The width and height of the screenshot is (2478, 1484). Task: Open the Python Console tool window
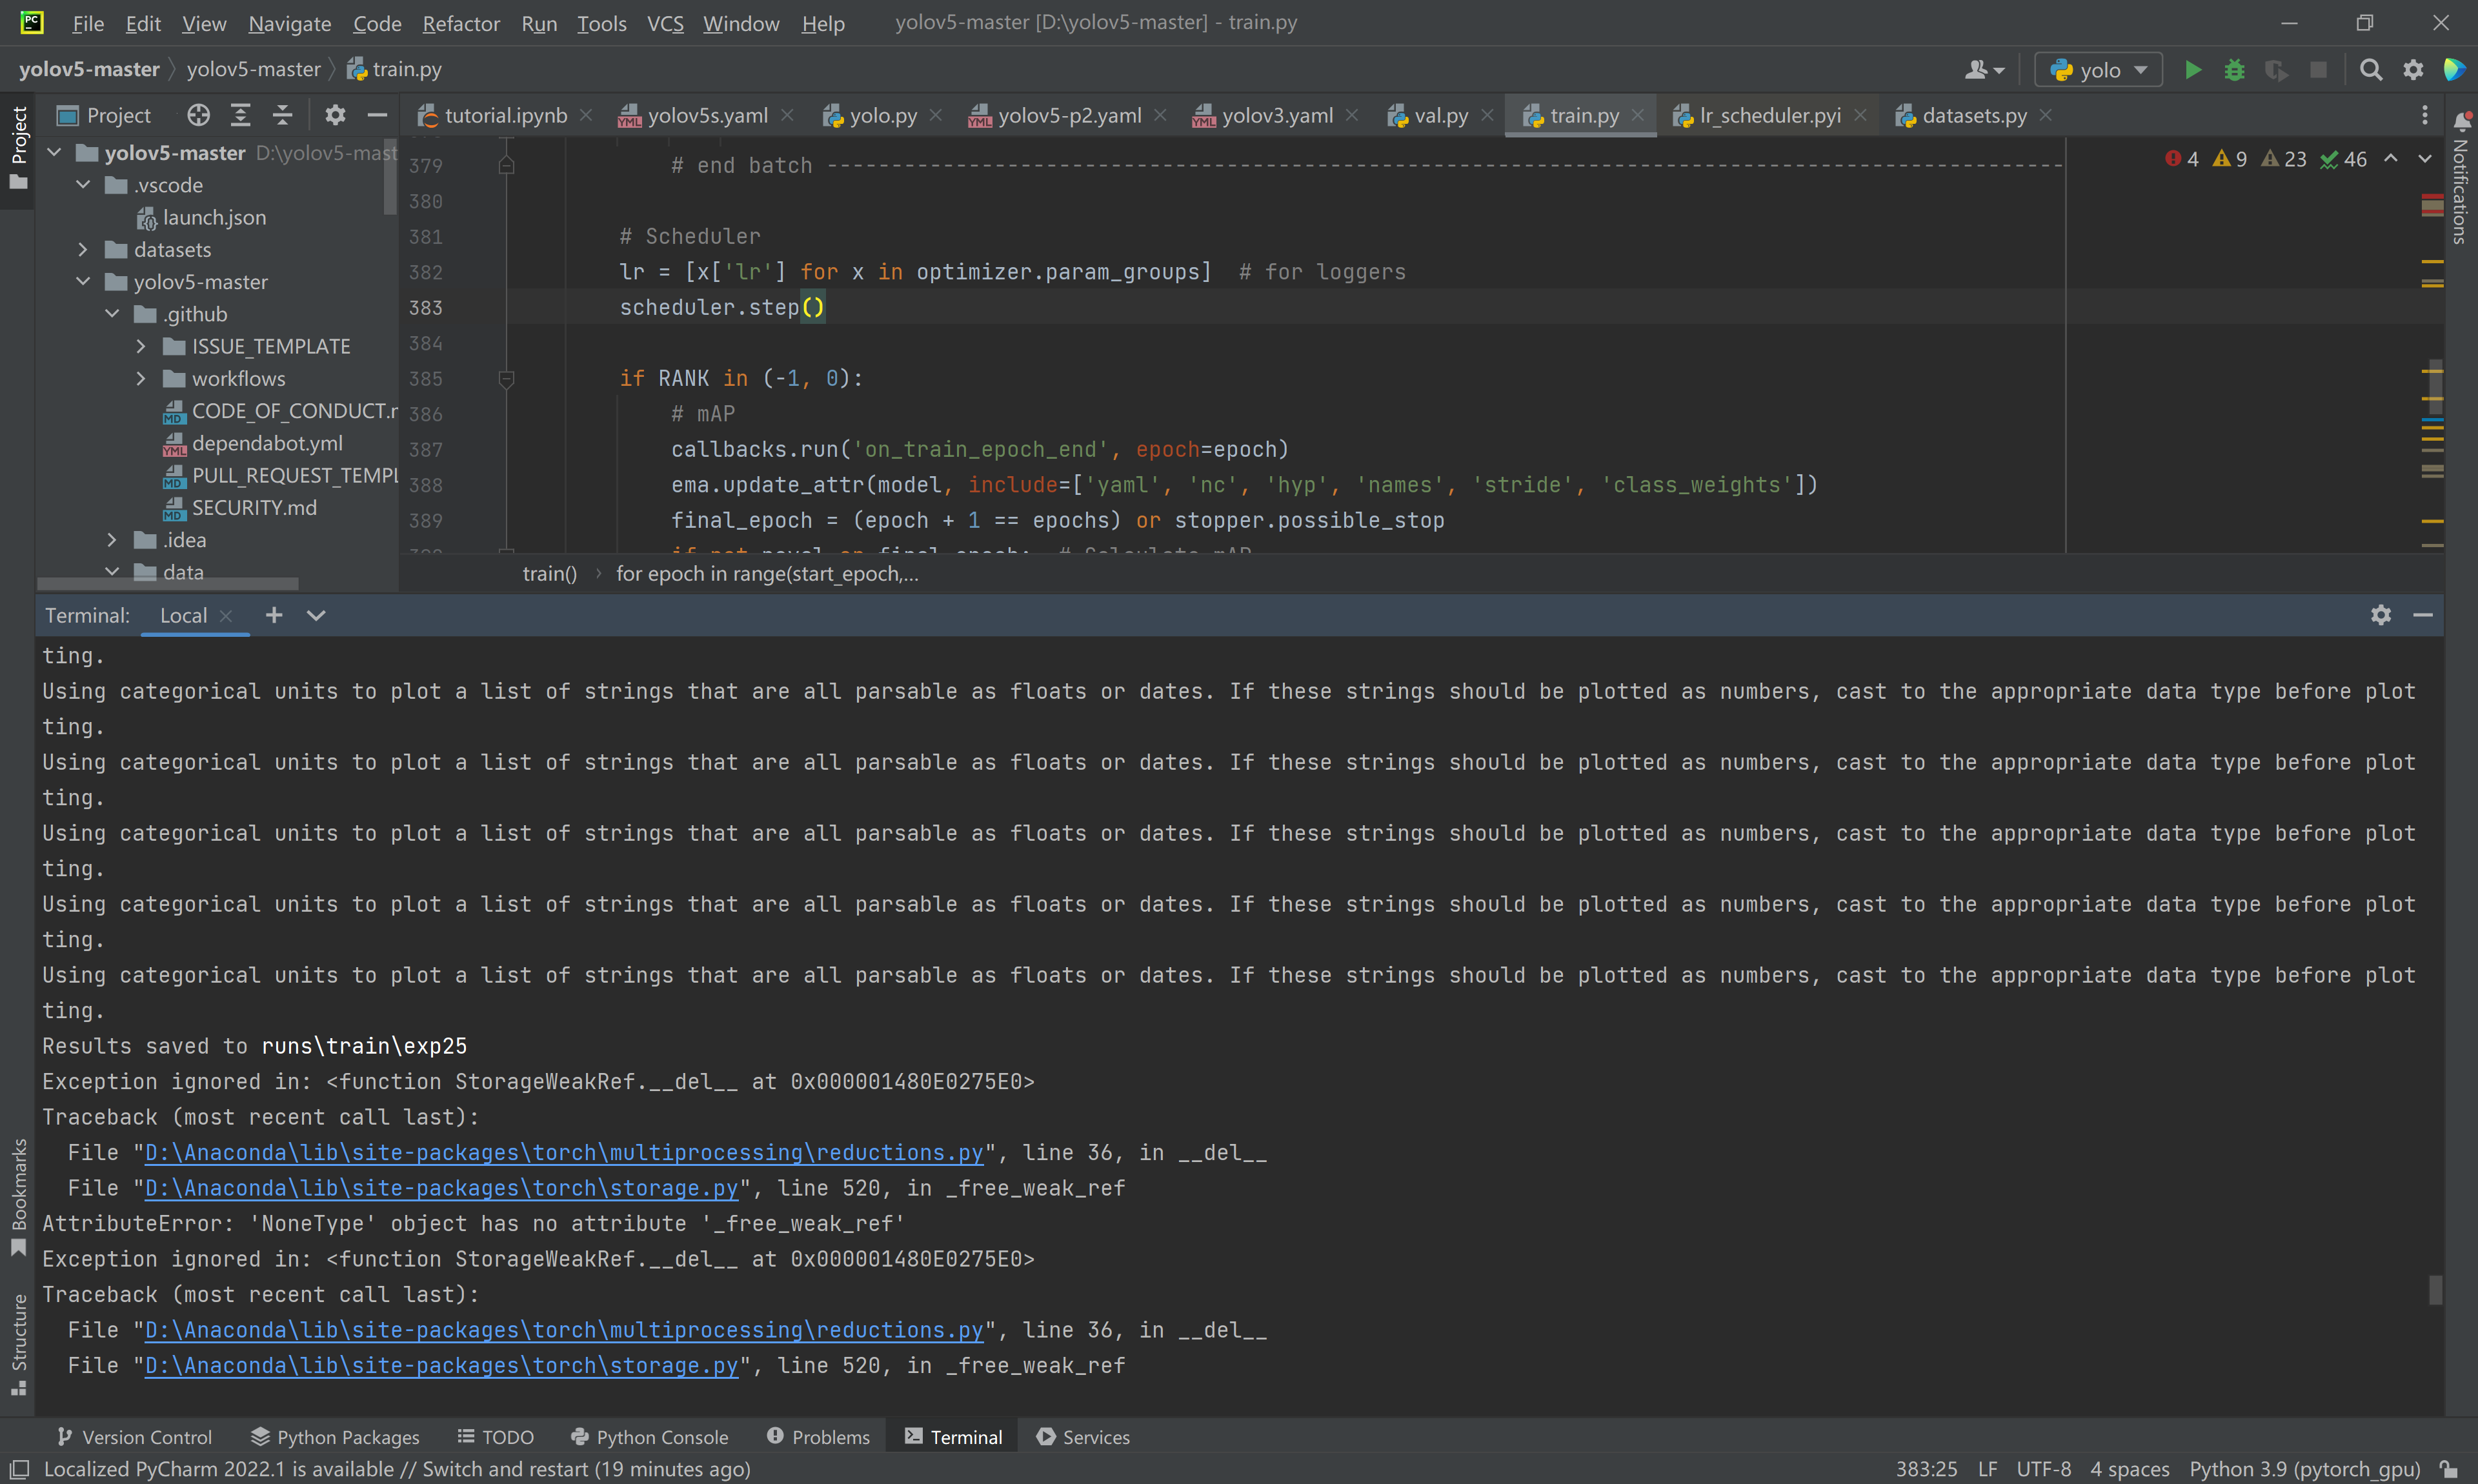pyautogui.click(x=650, y=1437)
